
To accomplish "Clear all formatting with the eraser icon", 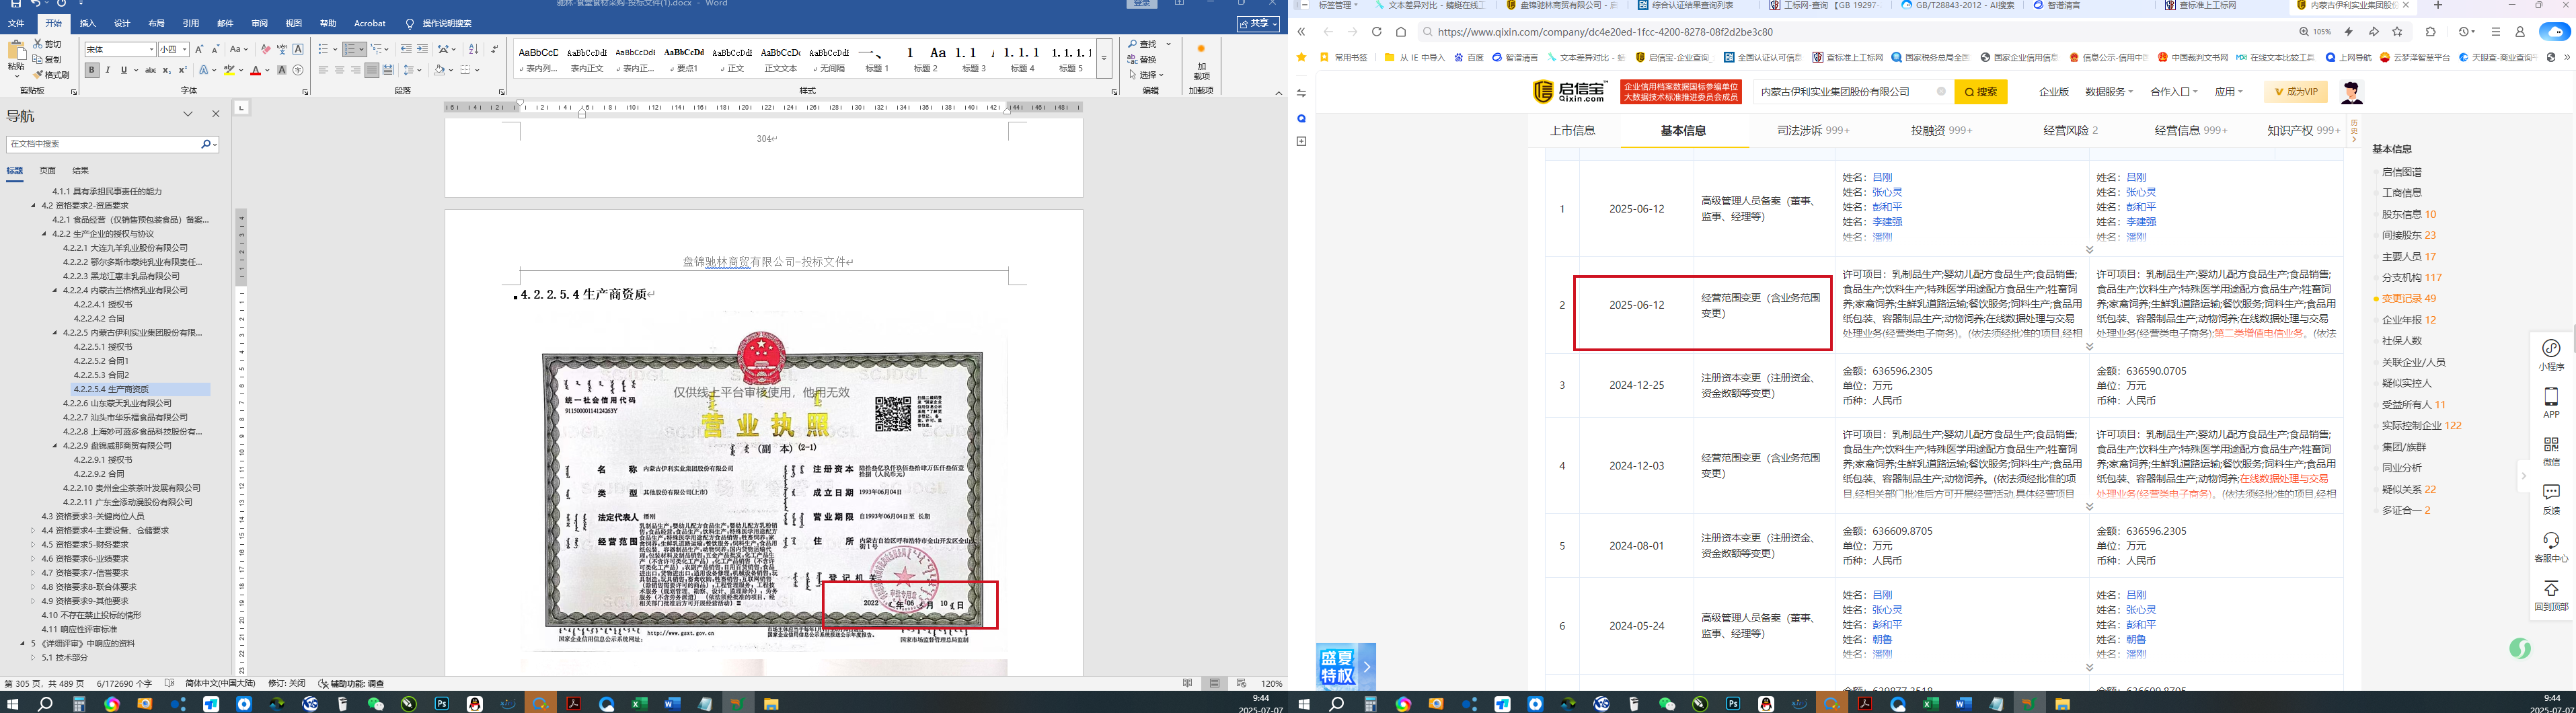I will [265, 49].
